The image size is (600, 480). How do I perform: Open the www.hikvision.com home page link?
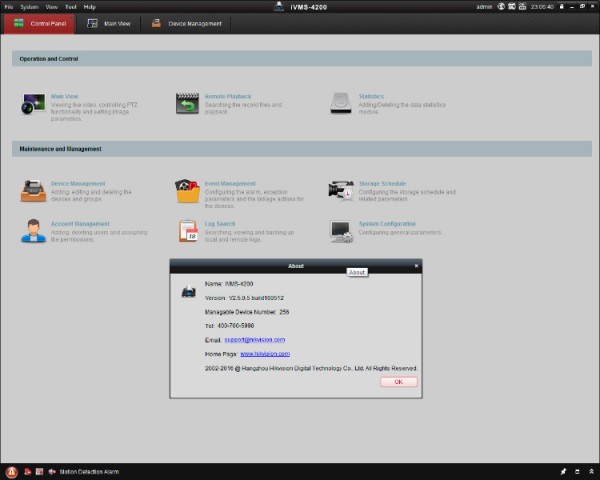[x=265, y=354]
